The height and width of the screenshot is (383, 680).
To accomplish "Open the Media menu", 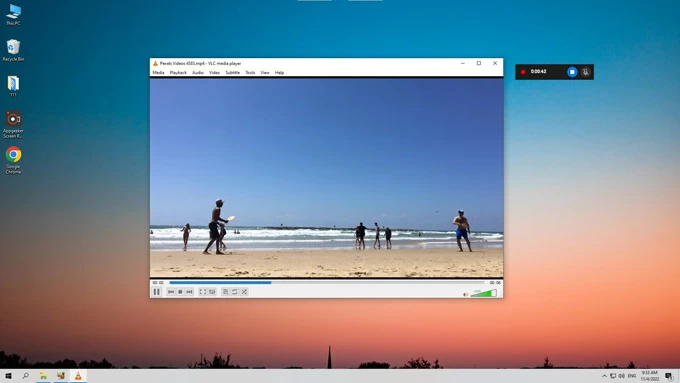I will point(158,72).
